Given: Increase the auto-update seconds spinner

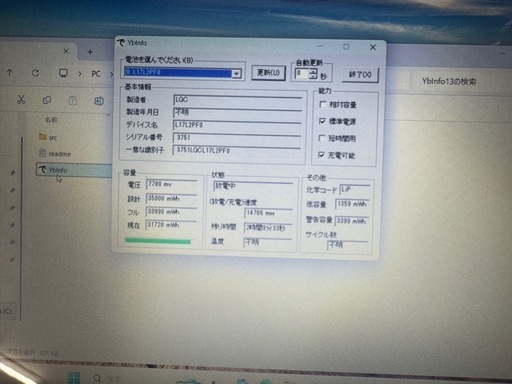Looking at the screenshot, I should pyautogui.click(x=313, y=71).
